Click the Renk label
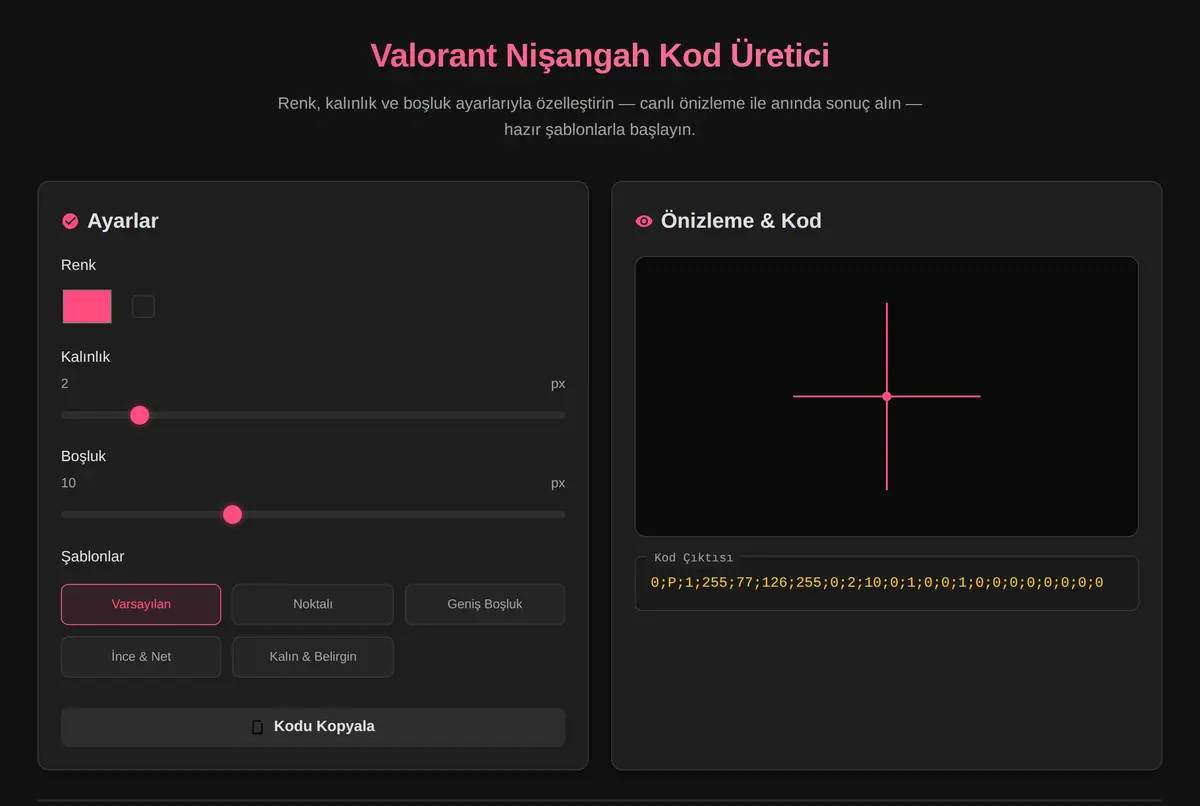 point(79,265)
